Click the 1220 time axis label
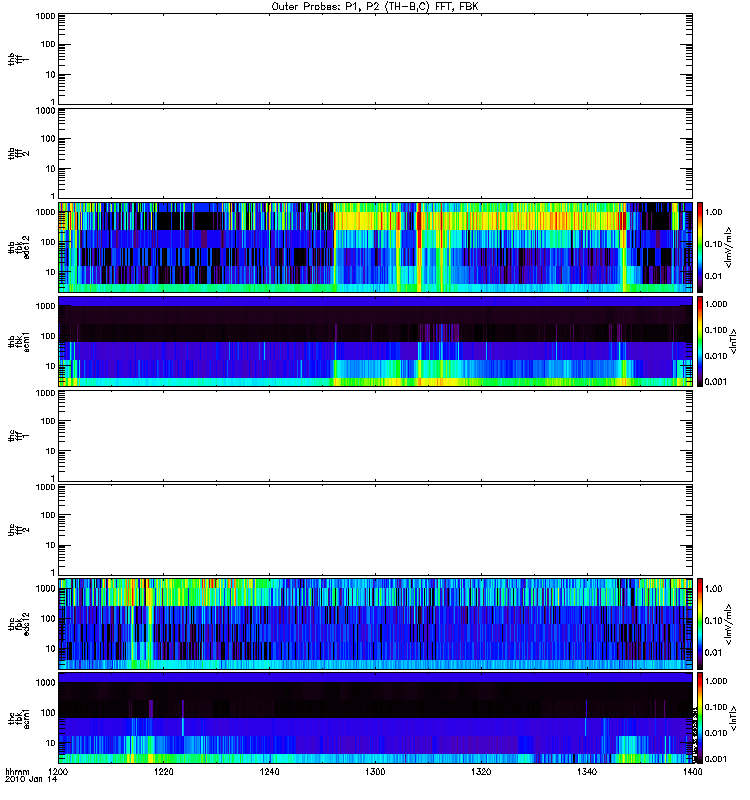The image size is (750, 800). [164, 772]
